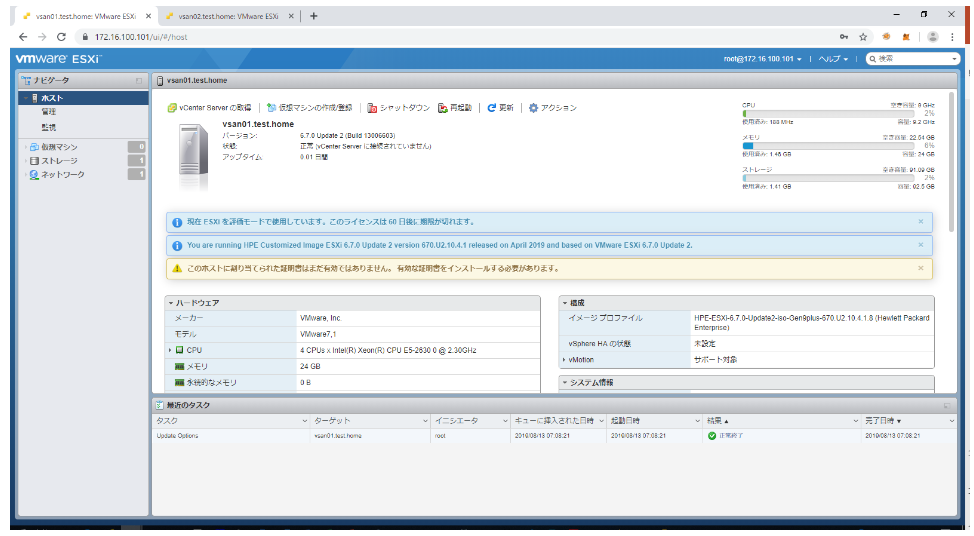This screenshot has height=536, width=974.
Task: Open ネットワーク in the navigator
Action: coord(62,175)
